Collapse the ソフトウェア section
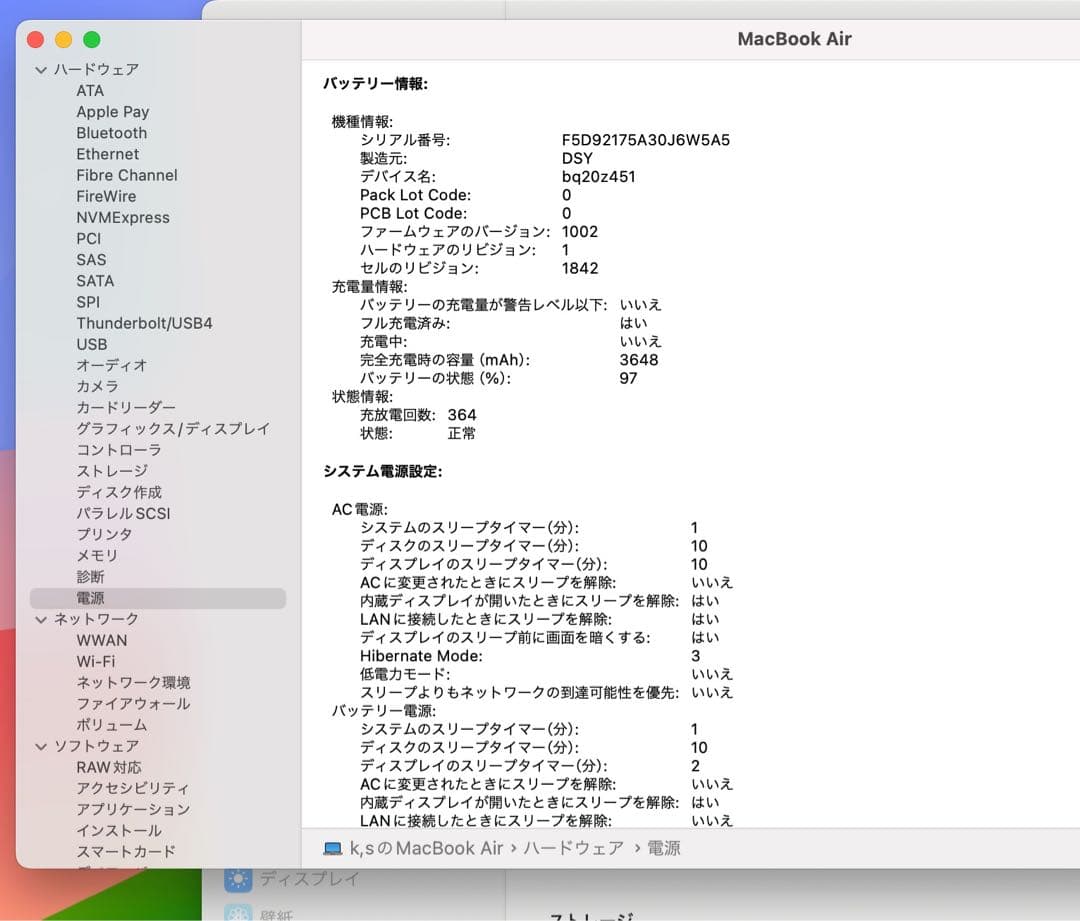Screen dimensions: 1080x921 click(x=40, y=745)
